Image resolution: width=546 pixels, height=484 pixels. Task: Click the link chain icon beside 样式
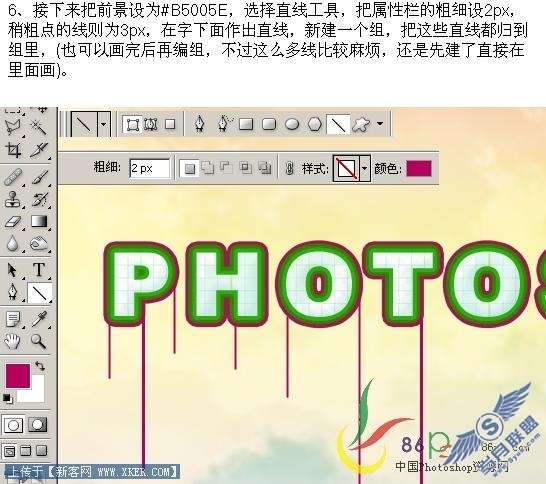[x=290, y=169]
